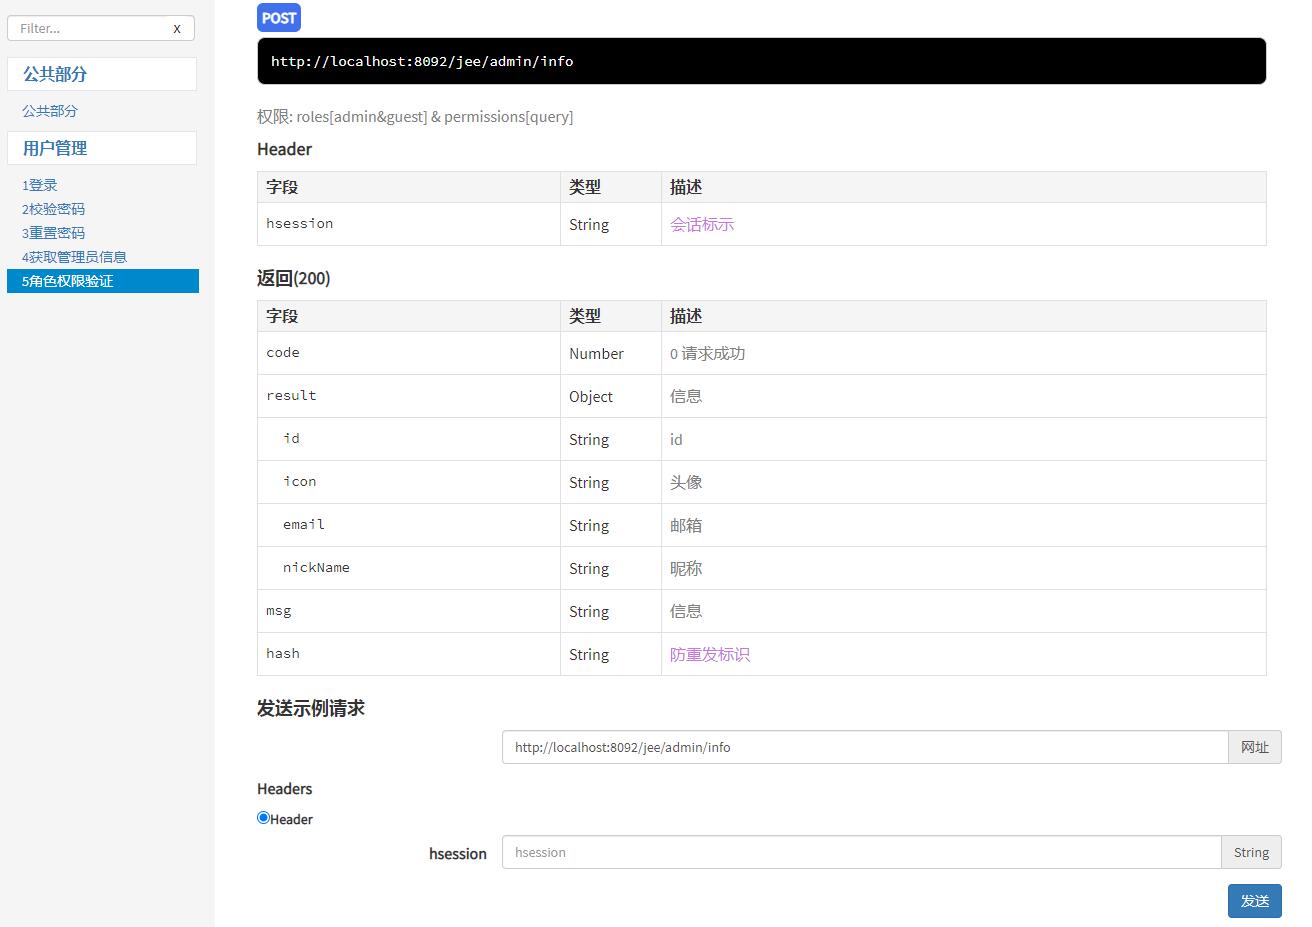Click the hsession field cell in Header table
This screenshot has height=927, width=1312.
(409, 224)
